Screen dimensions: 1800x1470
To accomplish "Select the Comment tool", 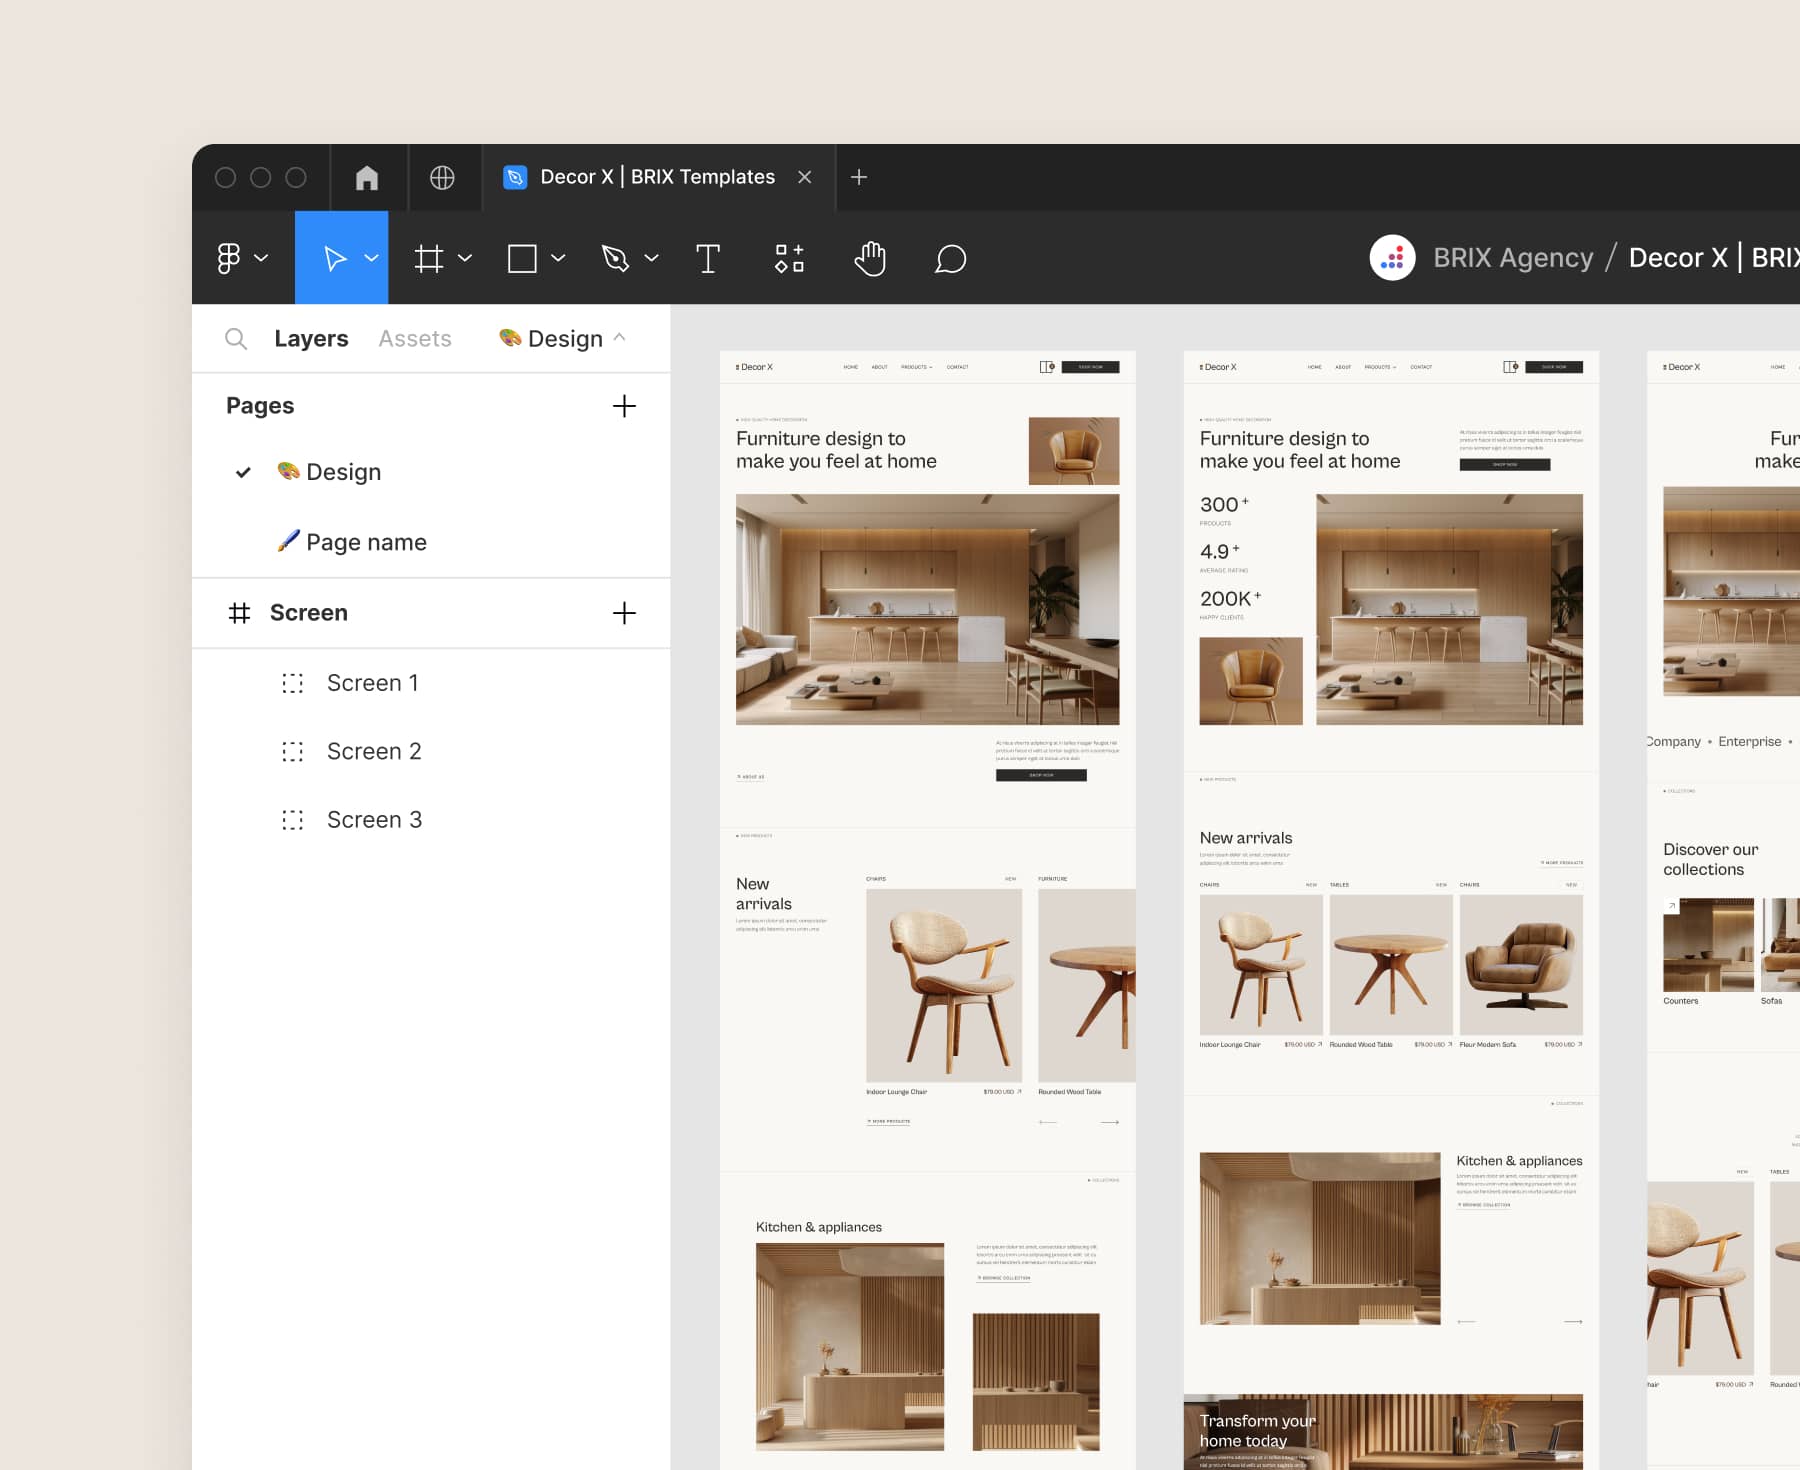I will pos(950,259).
